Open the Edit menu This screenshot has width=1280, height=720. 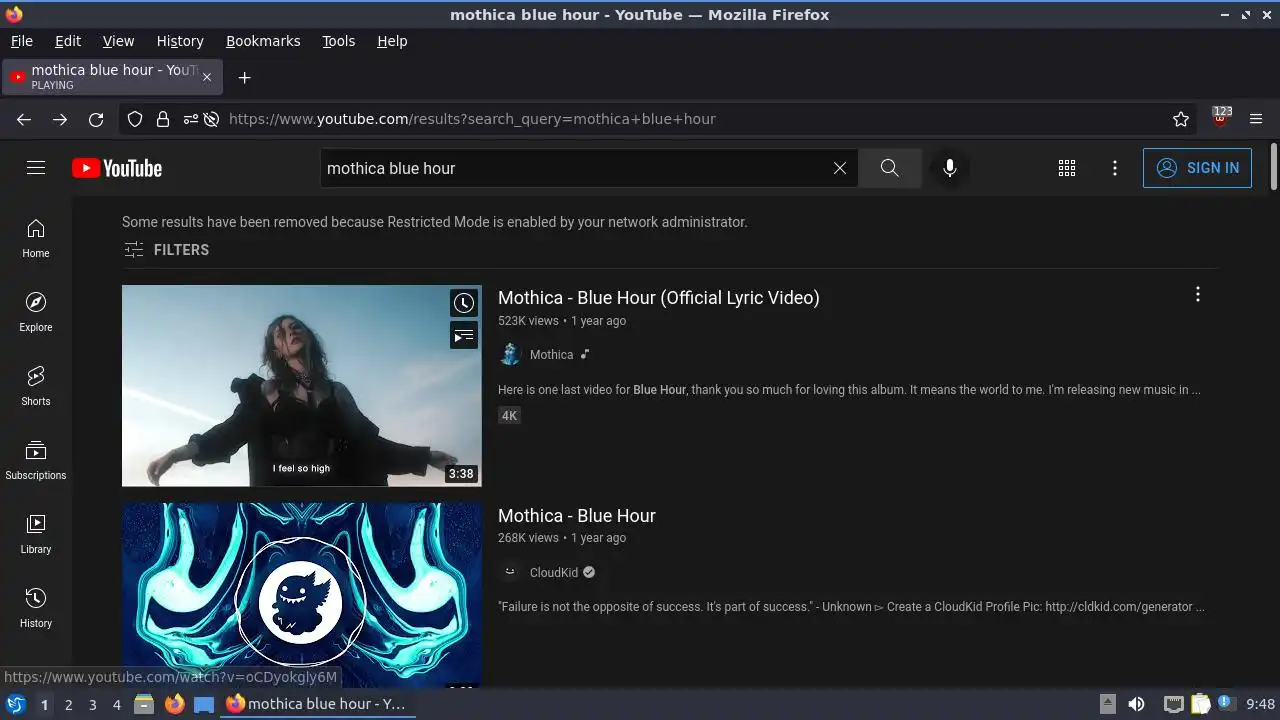[x=68, y=41]
